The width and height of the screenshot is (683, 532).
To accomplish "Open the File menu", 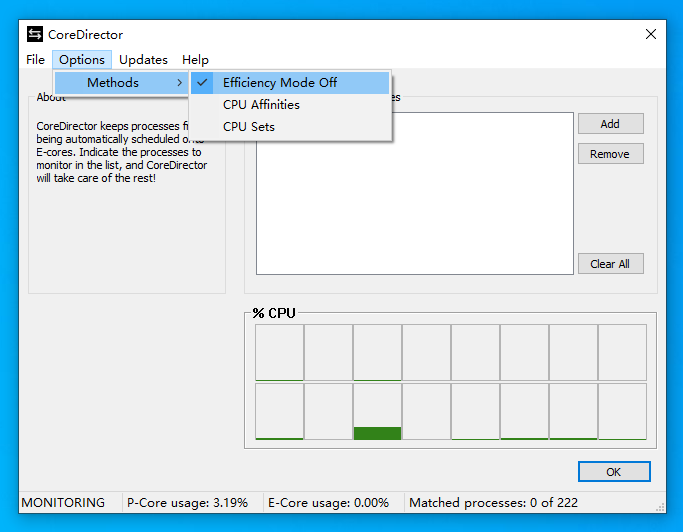I will [x=35, y=60].
